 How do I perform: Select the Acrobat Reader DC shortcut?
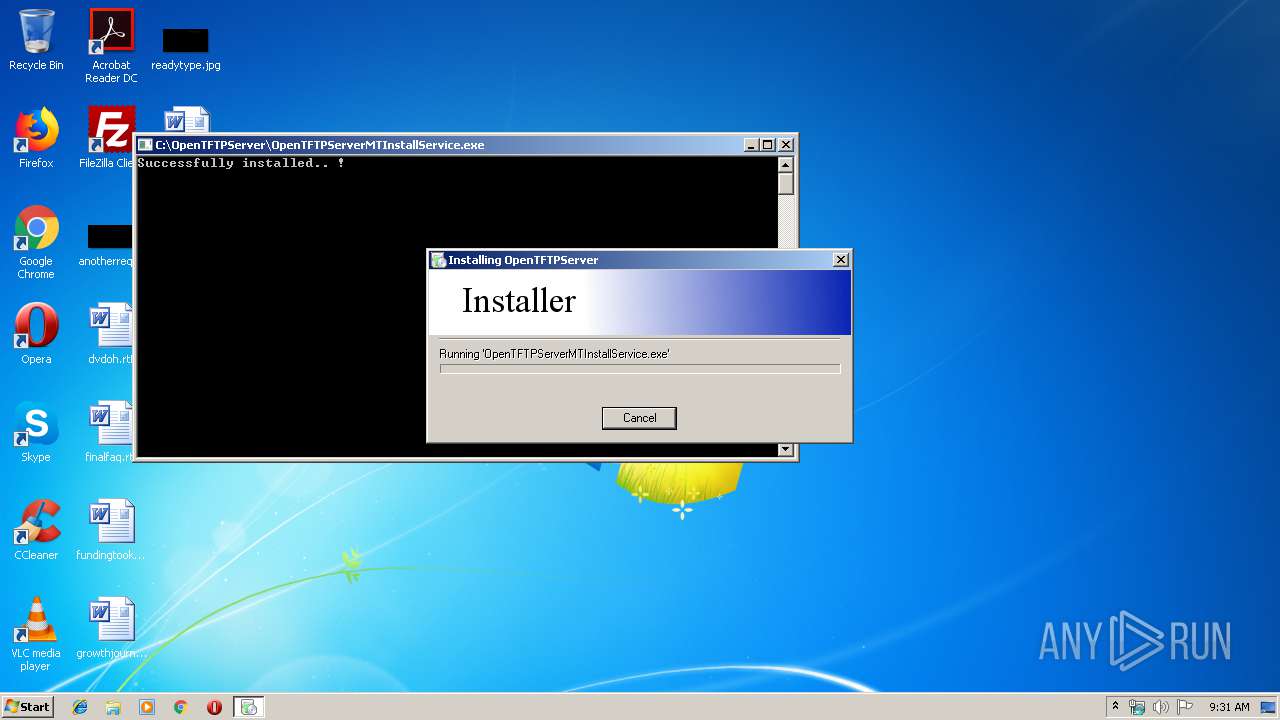click(x=111, y=46)
